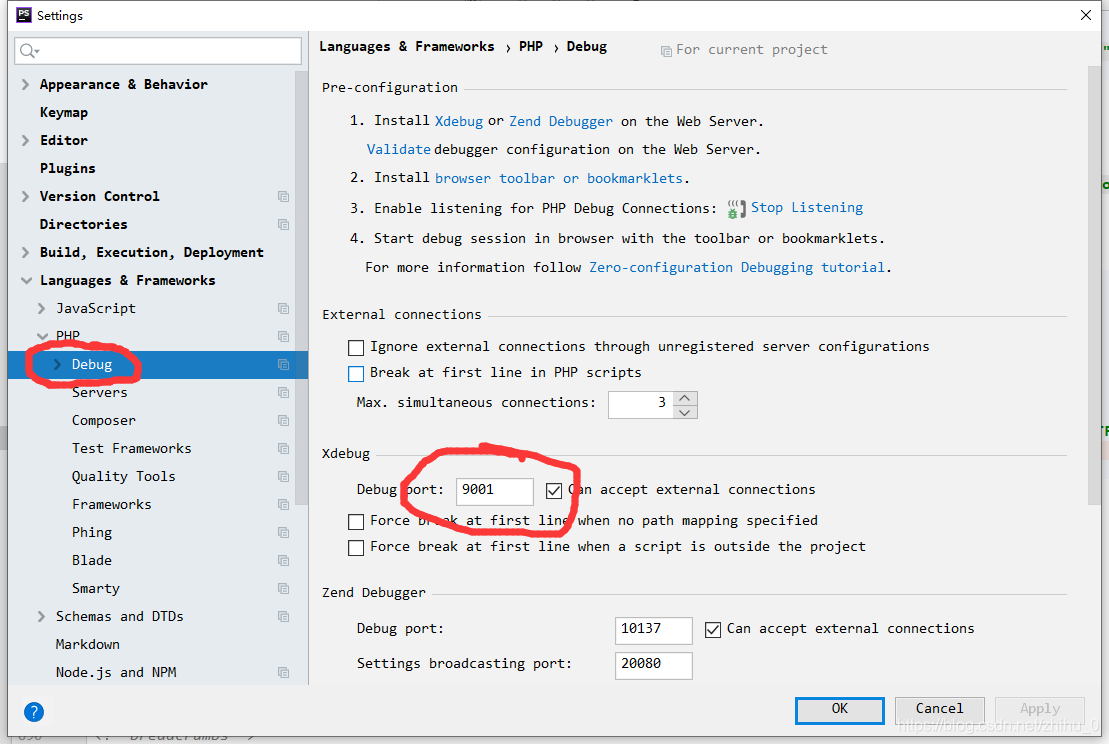Expand the Schemas and DTDs node
The image size is (1109, 744).
[x=42, y=617]
